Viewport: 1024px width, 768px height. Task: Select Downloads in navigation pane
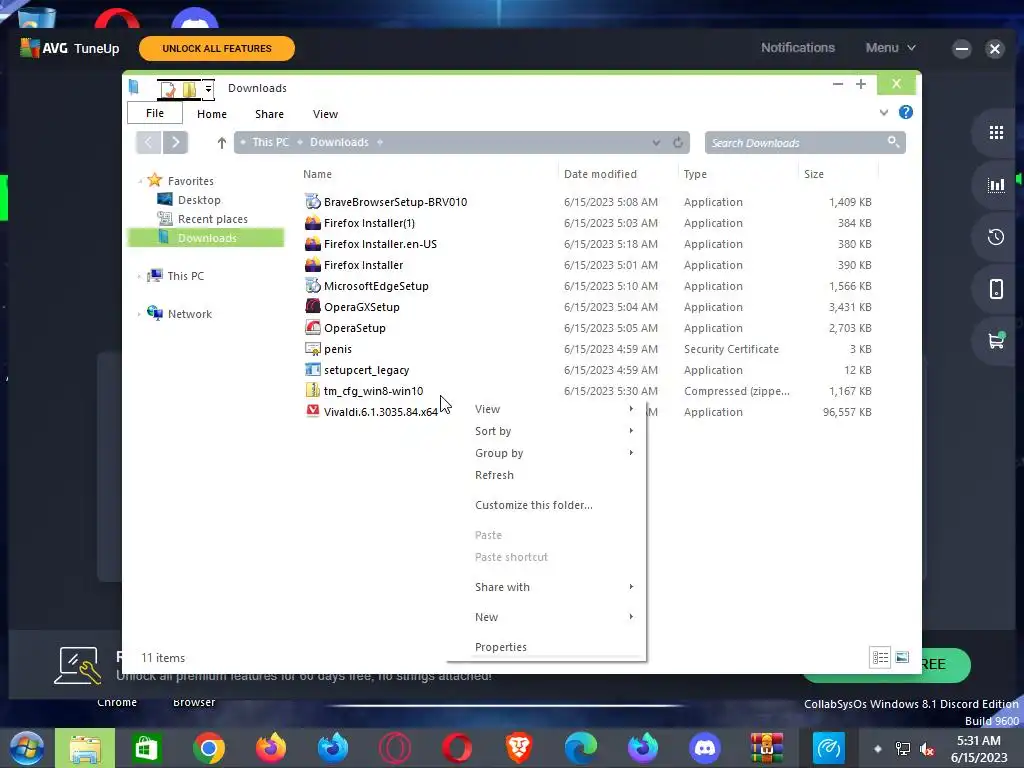tap(206, 238)
